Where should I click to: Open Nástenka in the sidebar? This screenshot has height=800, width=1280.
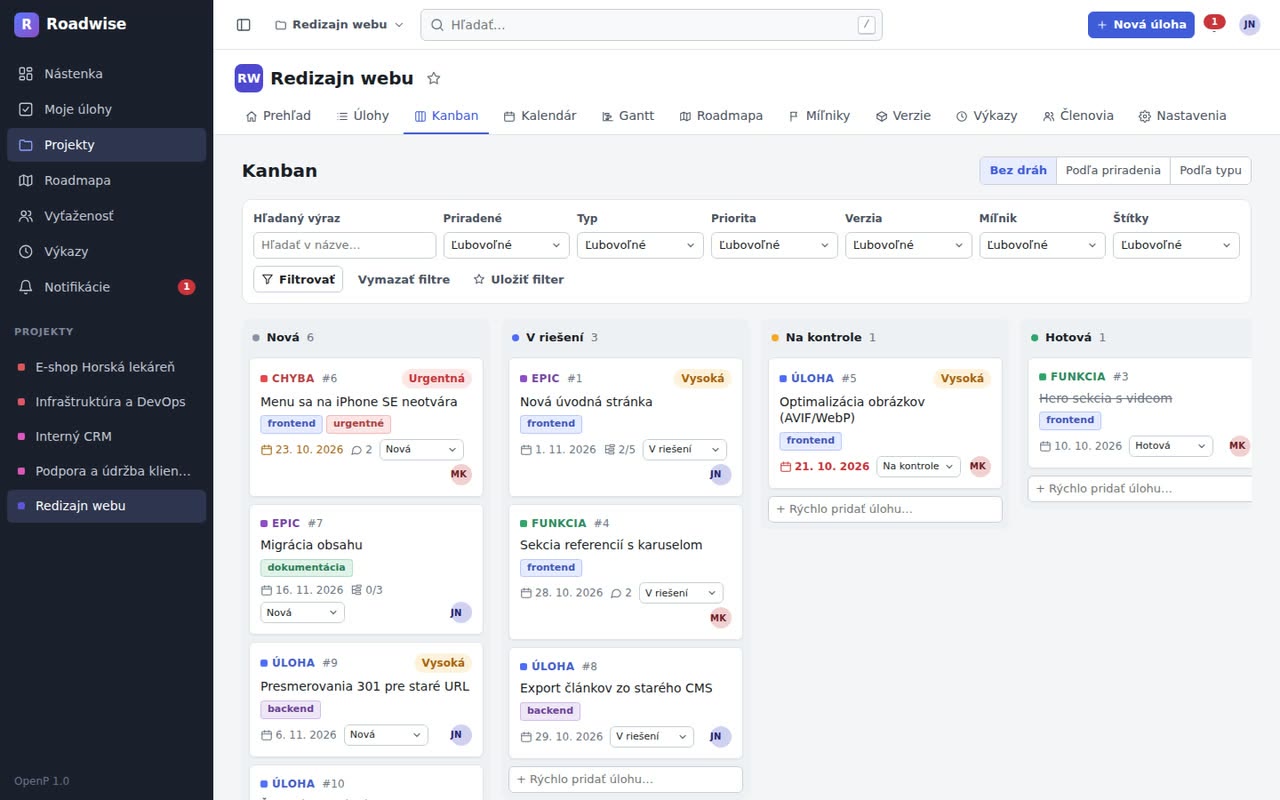click(x=107, y=74)
